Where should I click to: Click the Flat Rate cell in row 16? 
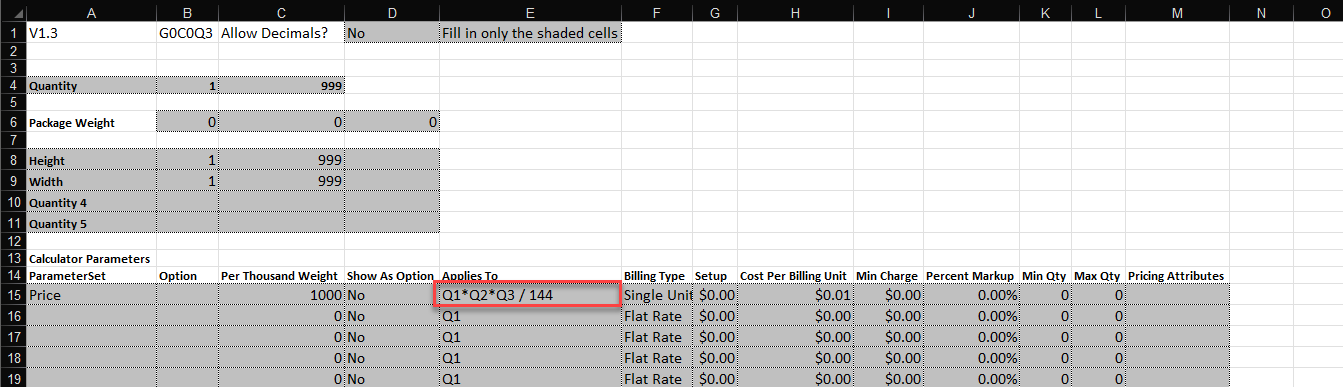(657, 317)
